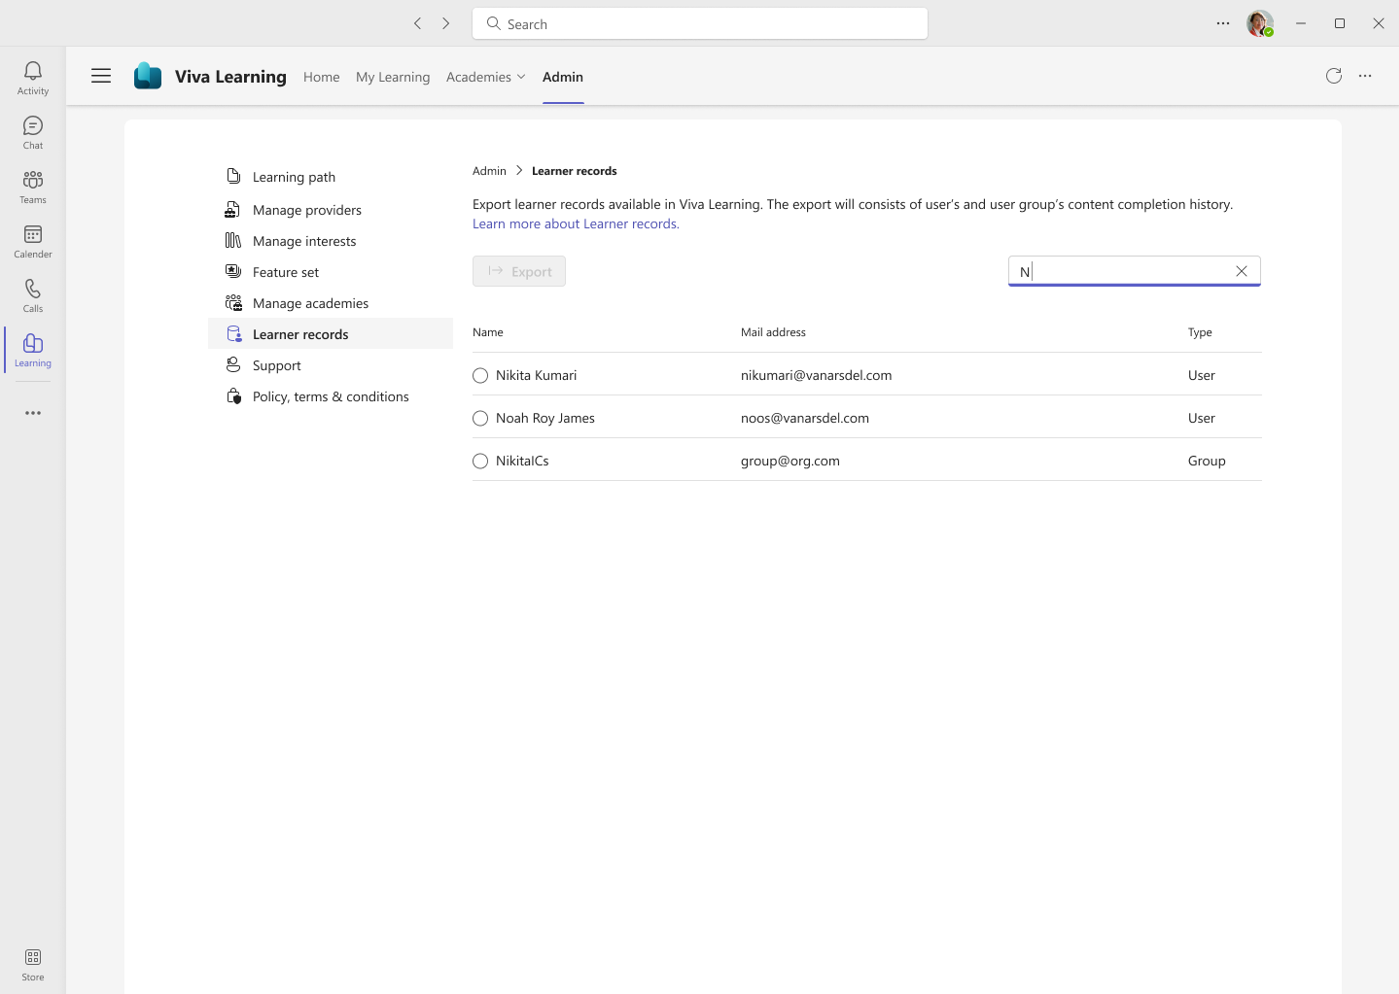Viewport: 1399px width, 994px height.
Task: Click the Name column header
Action: pyautogui.click(x=488, y=332)
